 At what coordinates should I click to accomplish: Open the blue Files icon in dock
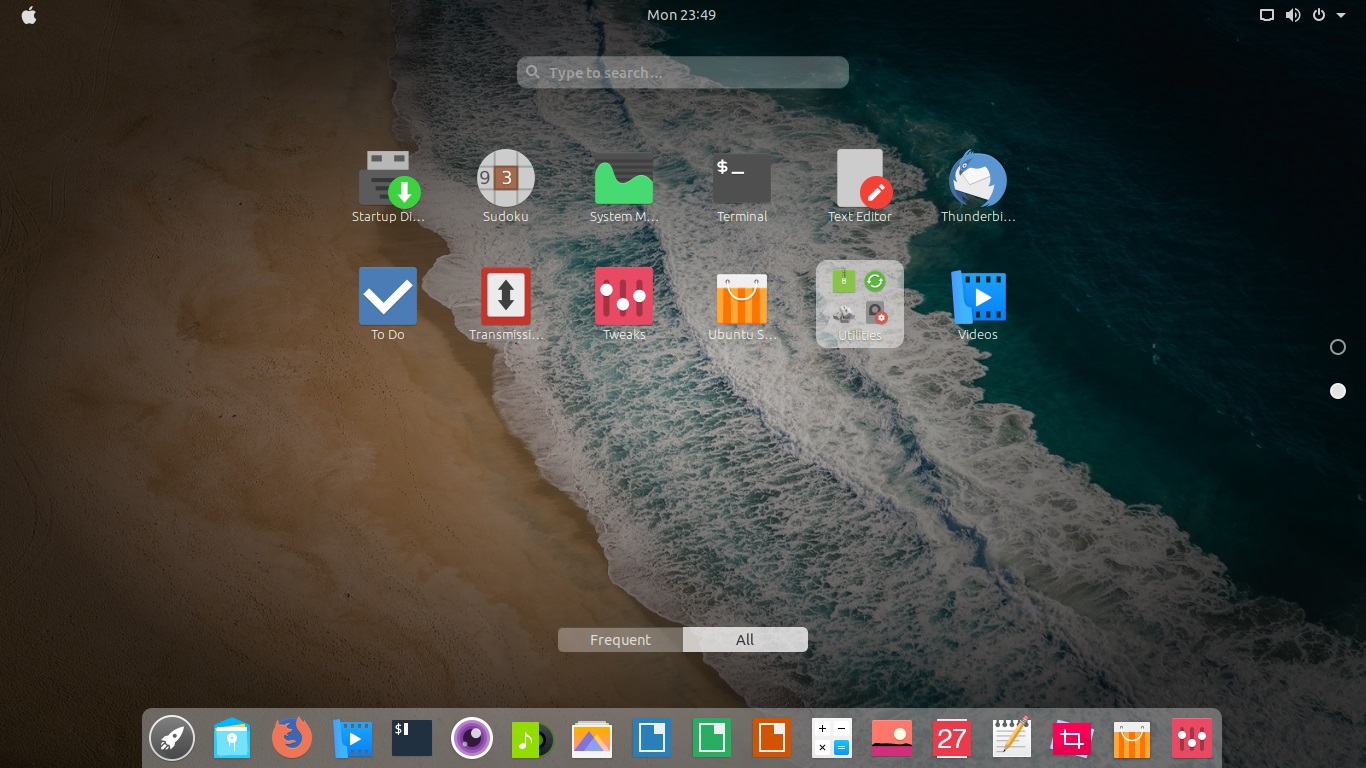tap(232, 739)
